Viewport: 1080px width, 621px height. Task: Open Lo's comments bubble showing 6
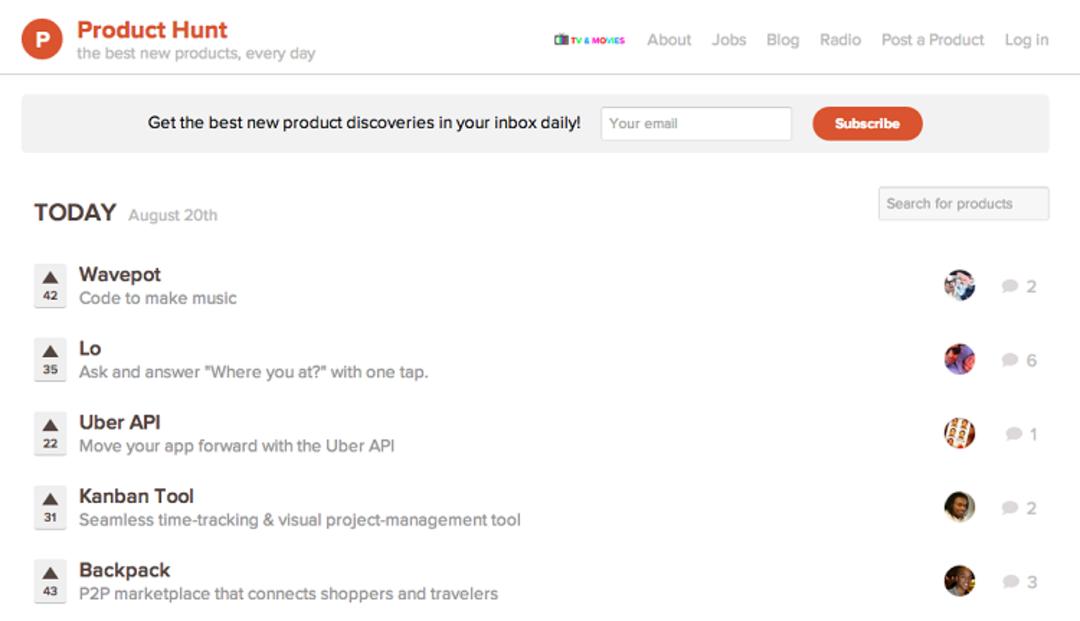click(1019, 360)
